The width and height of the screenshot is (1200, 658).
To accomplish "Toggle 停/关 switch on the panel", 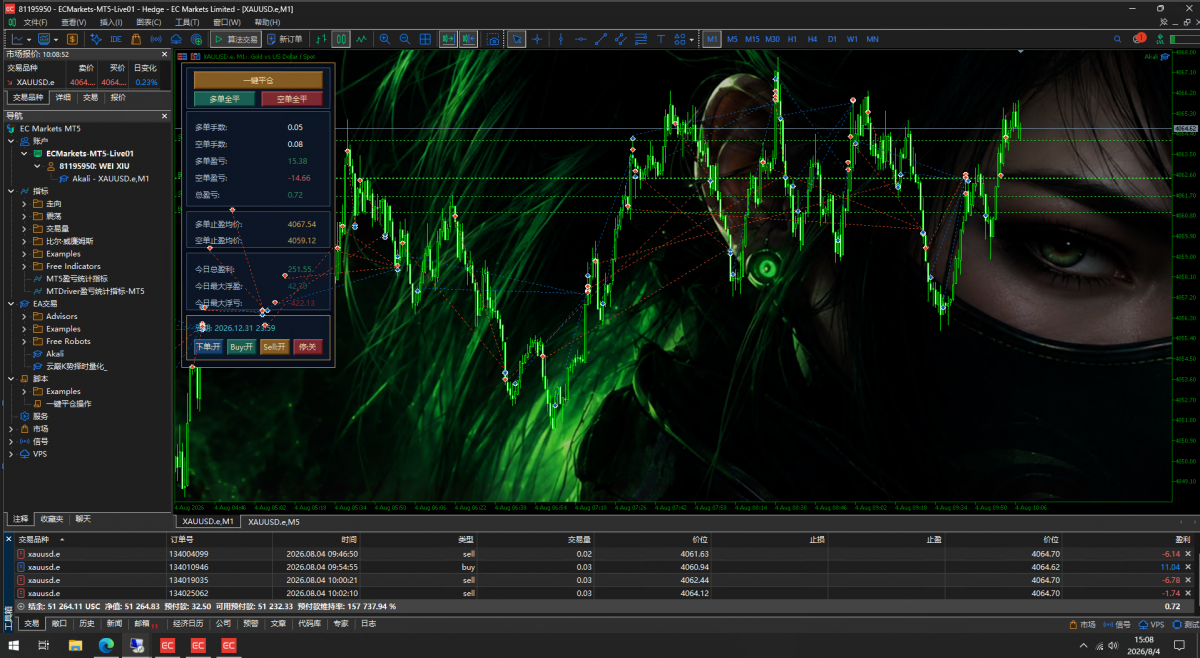I will 308,347.
